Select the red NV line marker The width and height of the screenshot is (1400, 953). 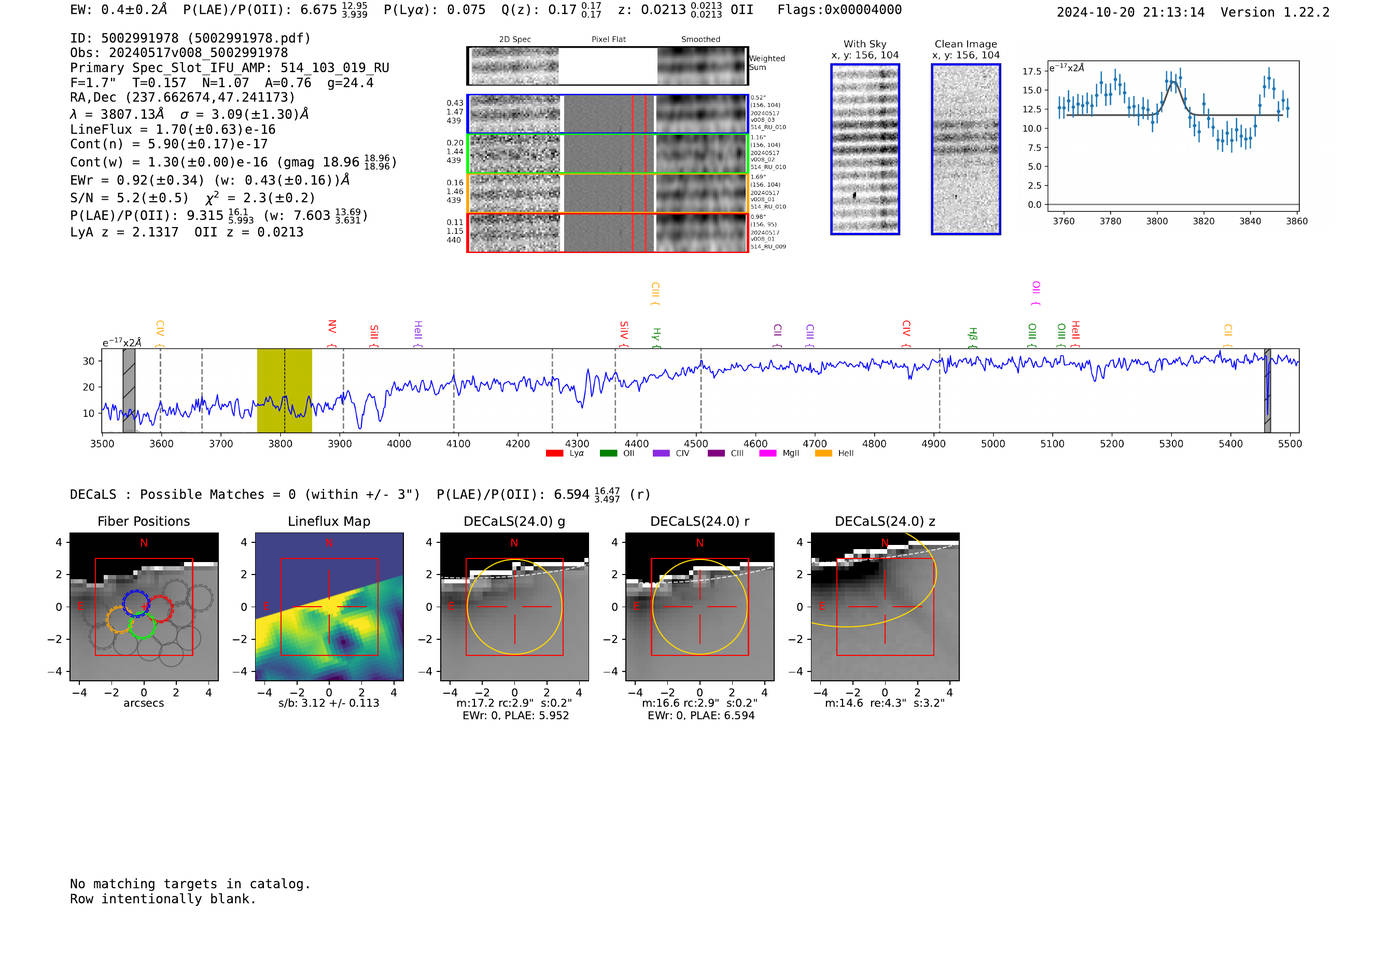pyautogui.click(x=332, y=334)
